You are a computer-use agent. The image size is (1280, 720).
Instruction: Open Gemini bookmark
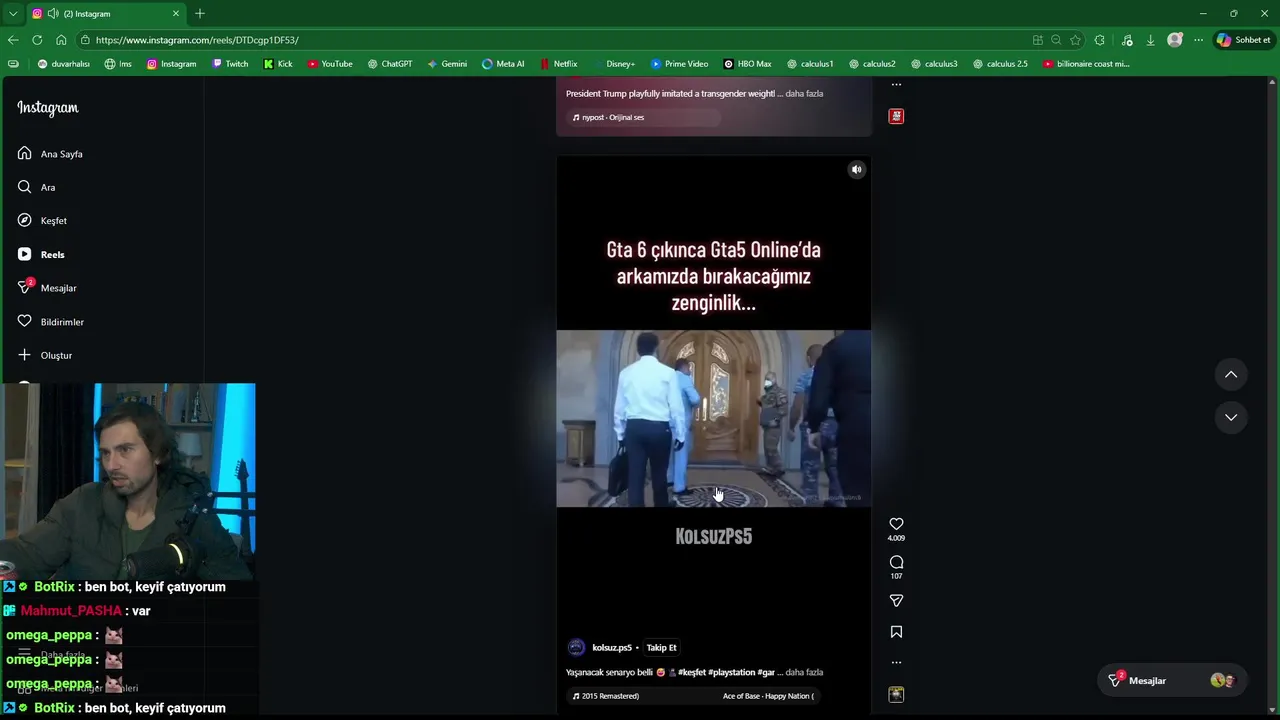[x=447, y=64]
